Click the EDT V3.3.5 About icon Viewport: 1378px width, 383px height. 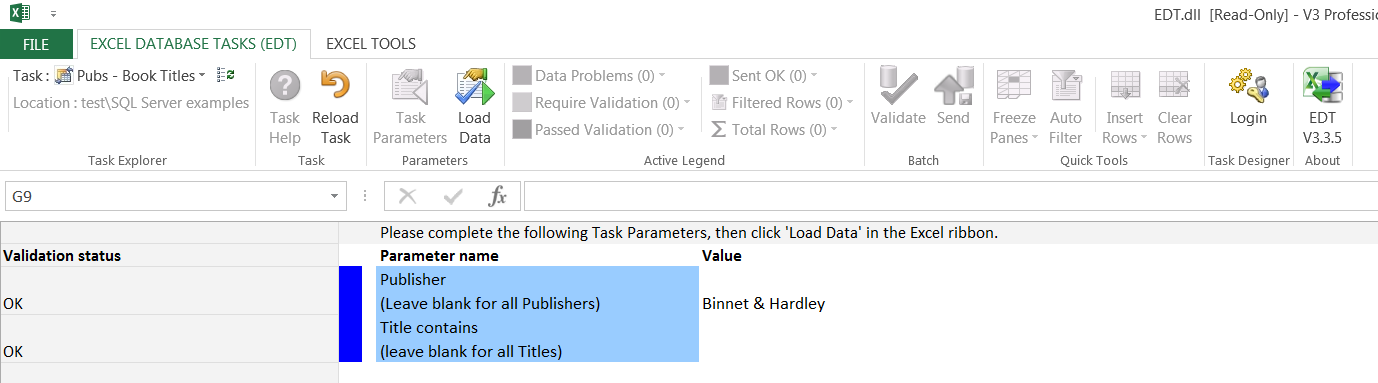(x=1322, y=107)
